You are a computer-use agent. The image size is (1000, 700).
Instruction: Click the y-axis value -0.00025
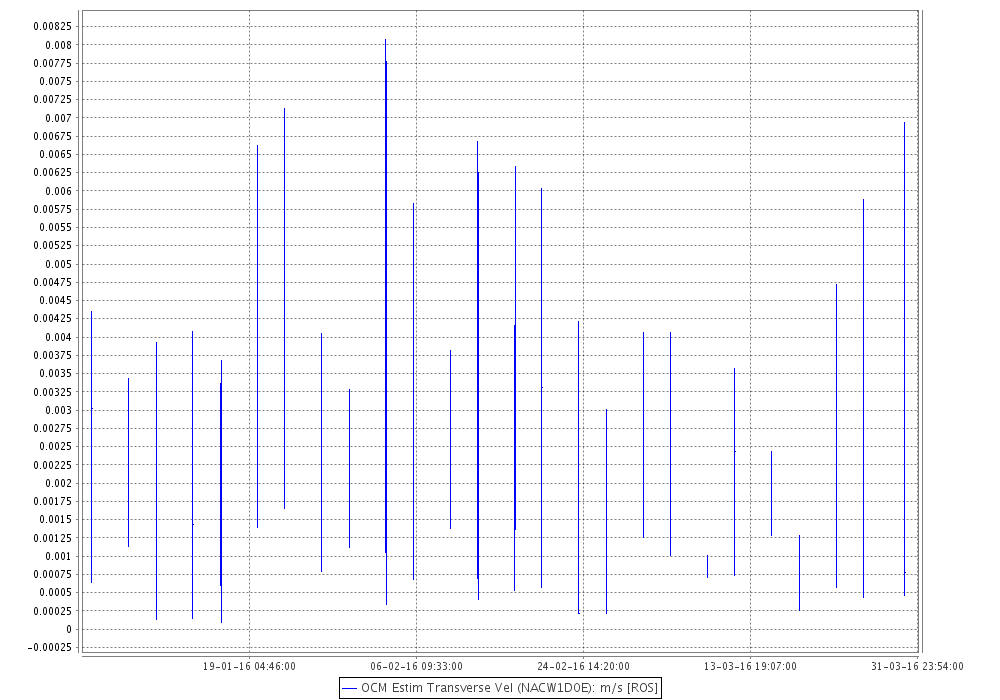click(50, 647)
